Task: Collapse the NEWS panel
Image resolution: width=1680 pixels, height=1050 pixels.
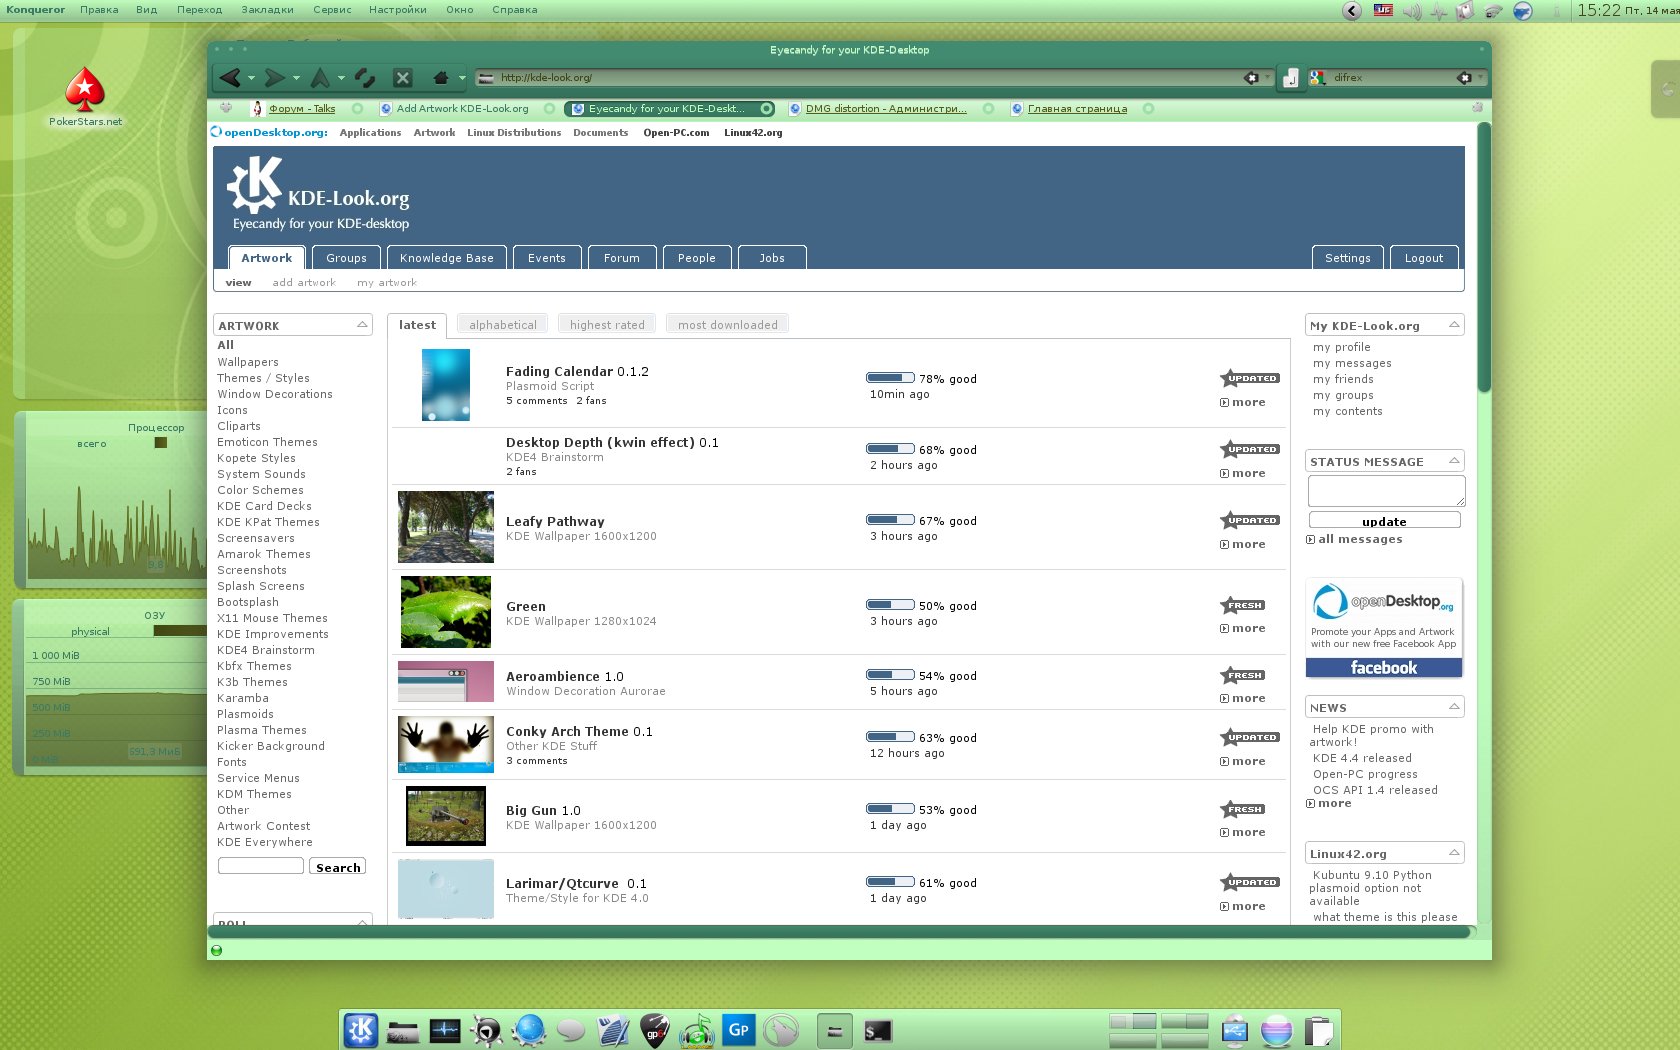Action: [1454, 707]
